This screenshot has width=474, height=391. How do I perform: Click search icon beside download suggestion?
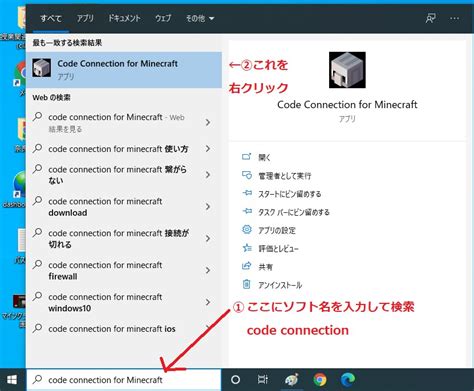click(x=37, y=201)
